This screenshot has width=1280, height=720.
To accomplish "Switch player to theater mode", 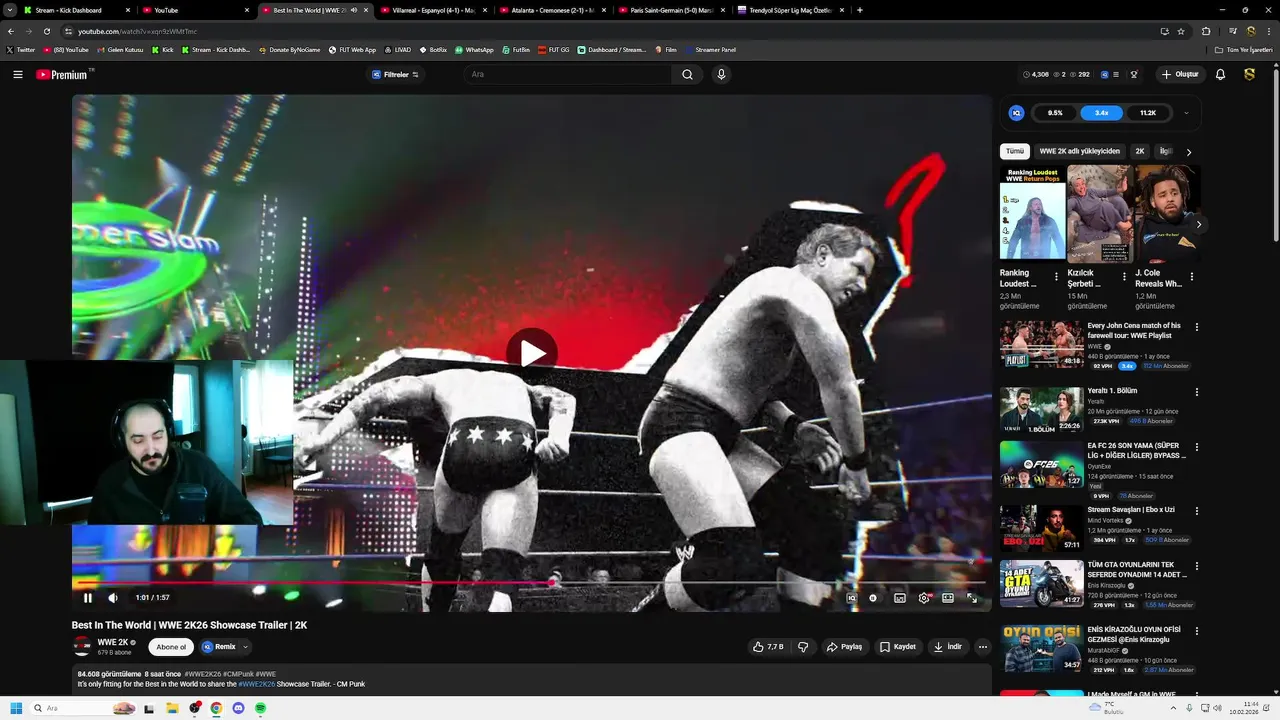I will (948, 598).
